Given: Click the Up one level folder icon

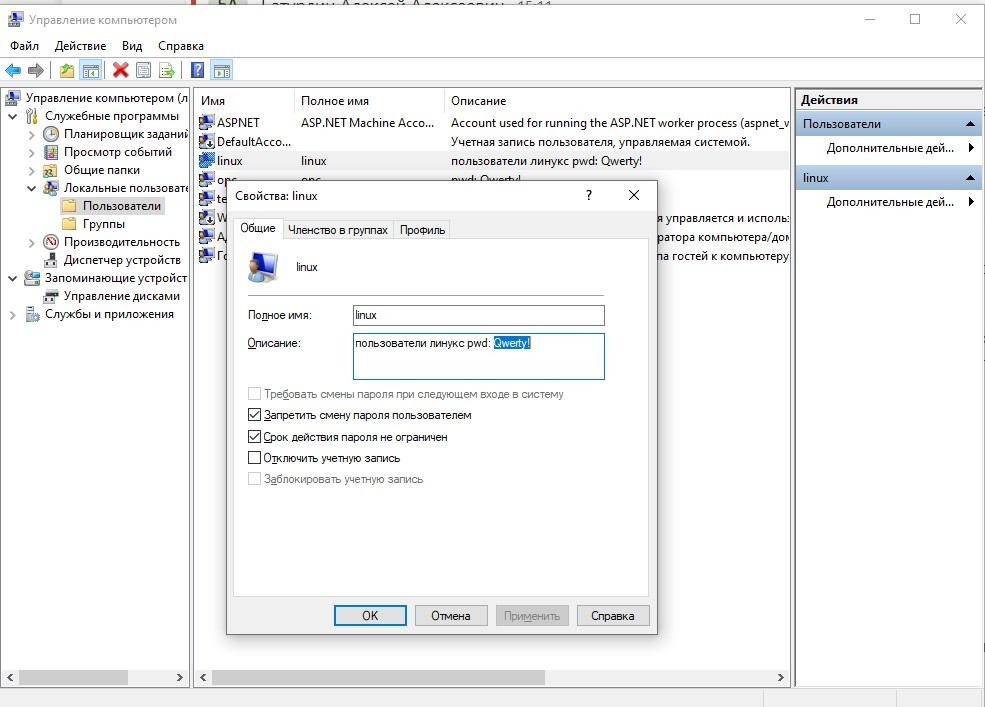Looking at the screenshot, I should (67, 70).
